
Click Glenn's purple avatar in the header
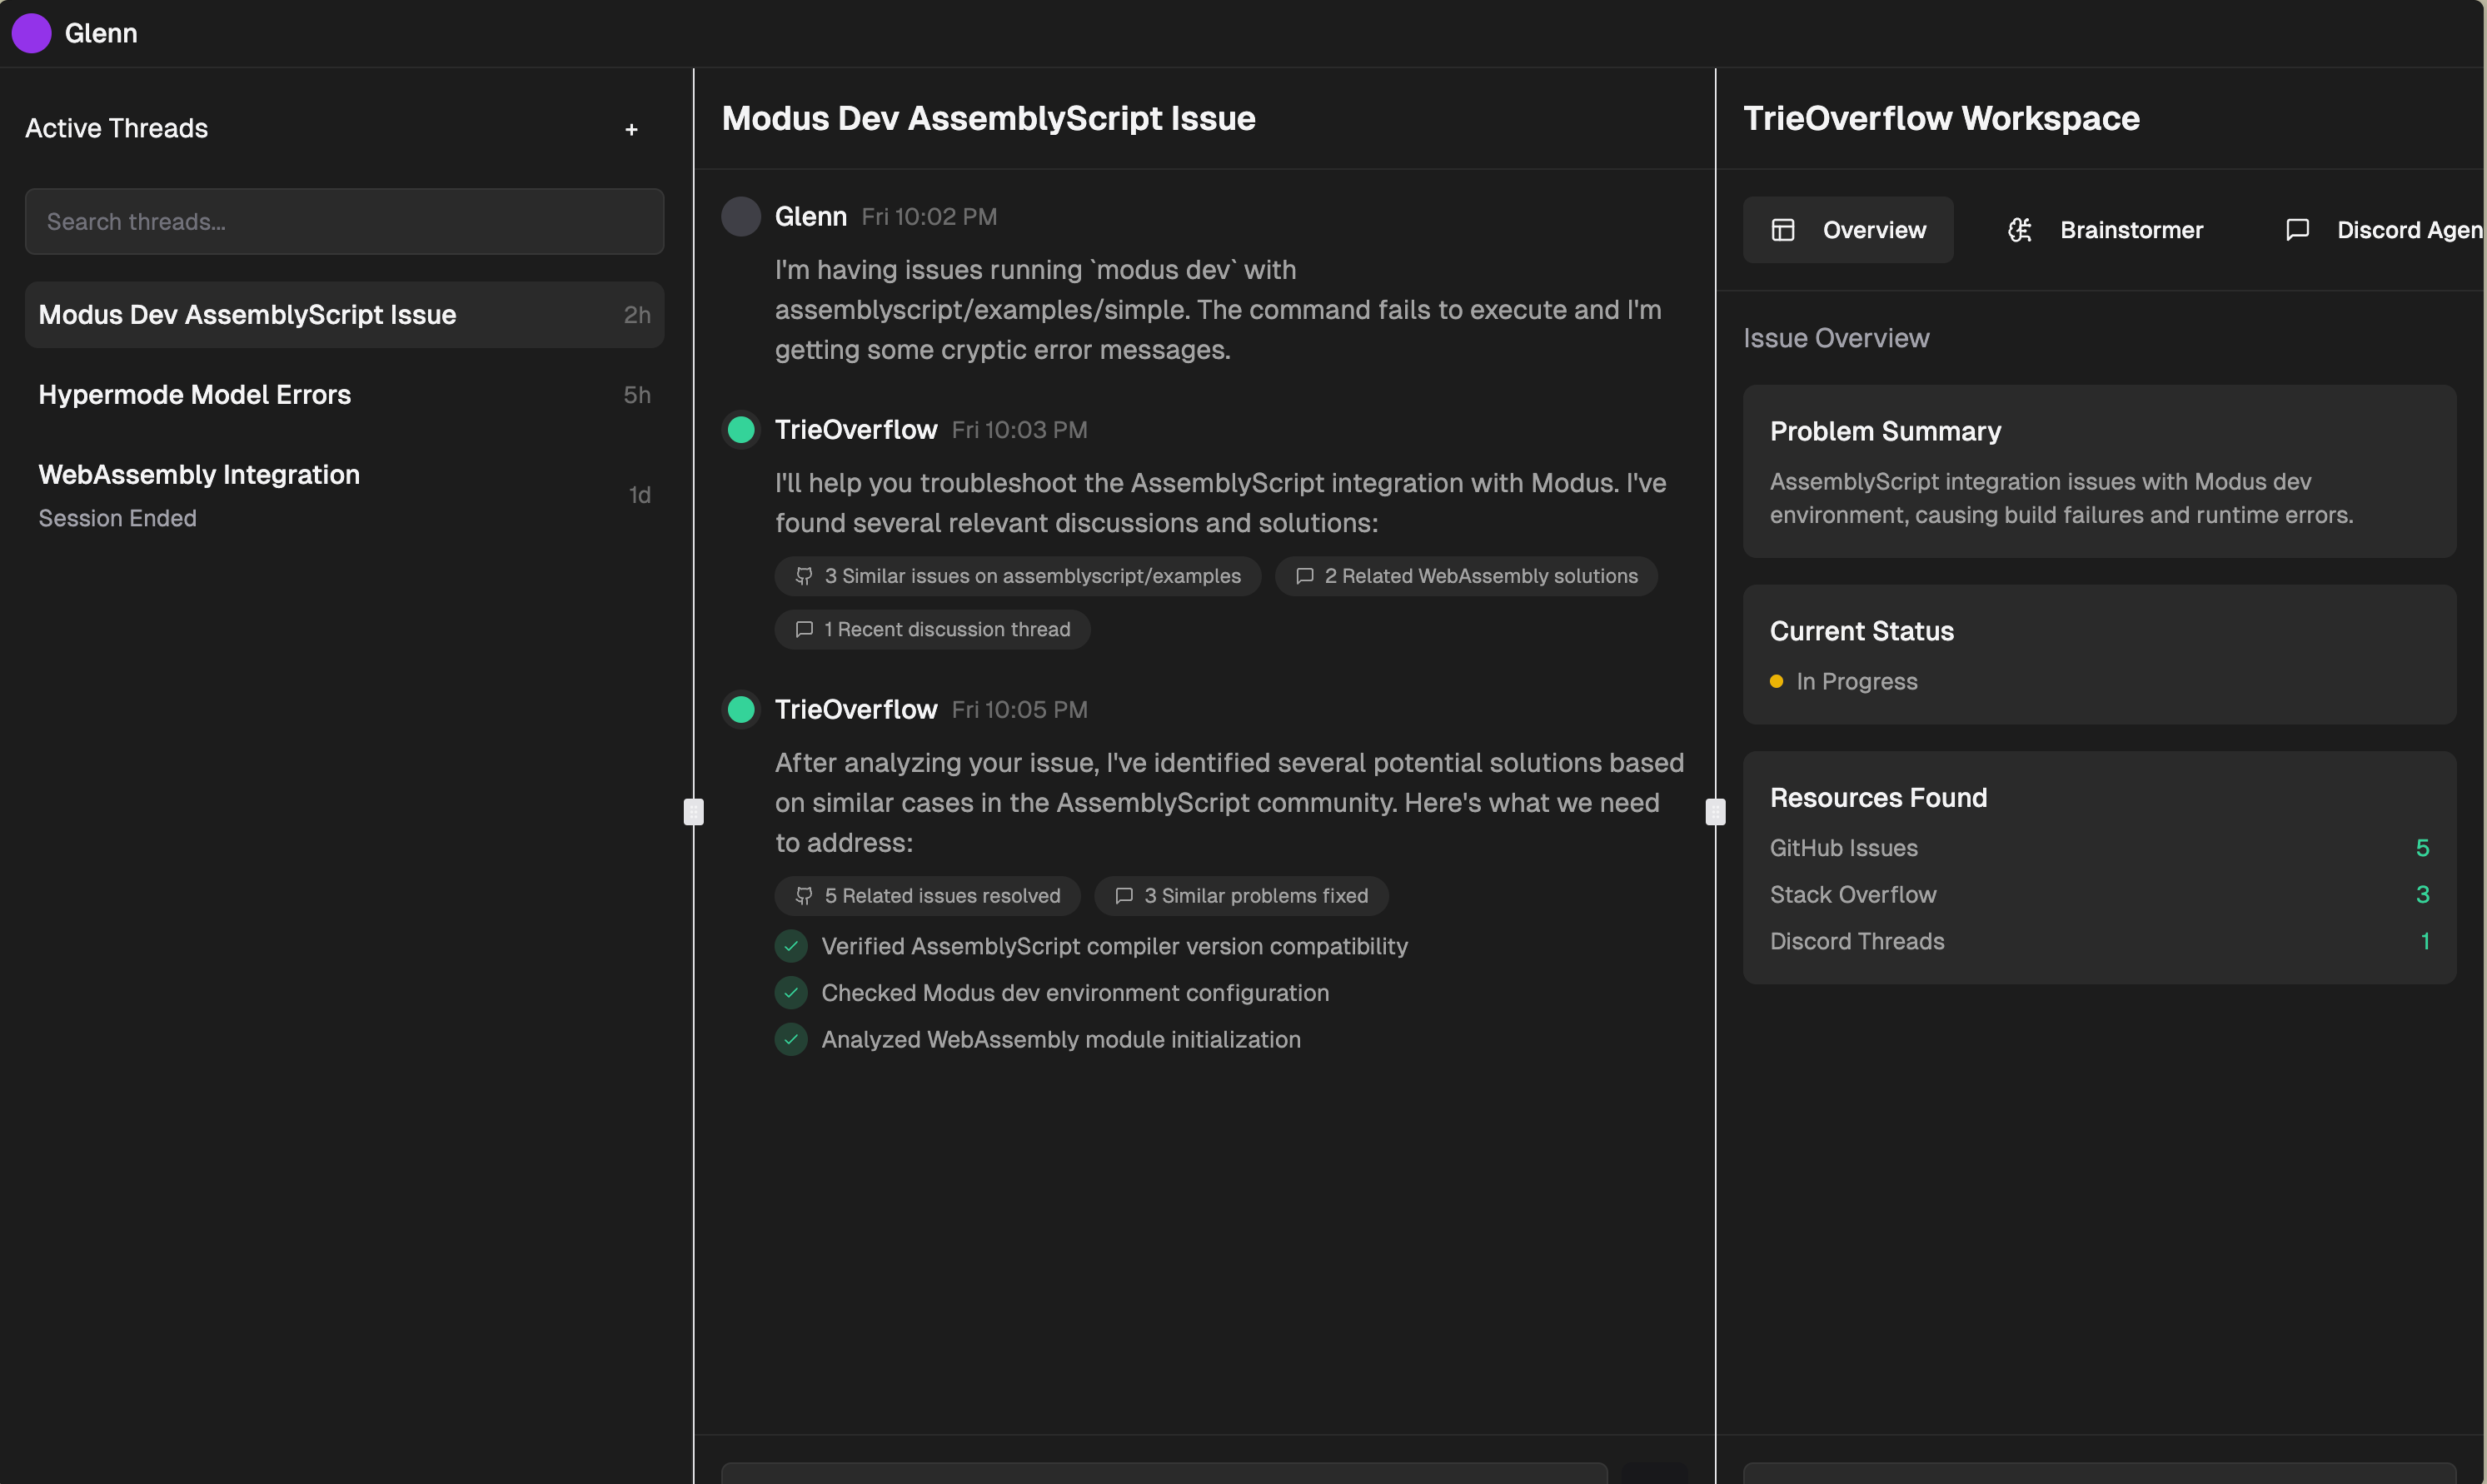[31, 33]
